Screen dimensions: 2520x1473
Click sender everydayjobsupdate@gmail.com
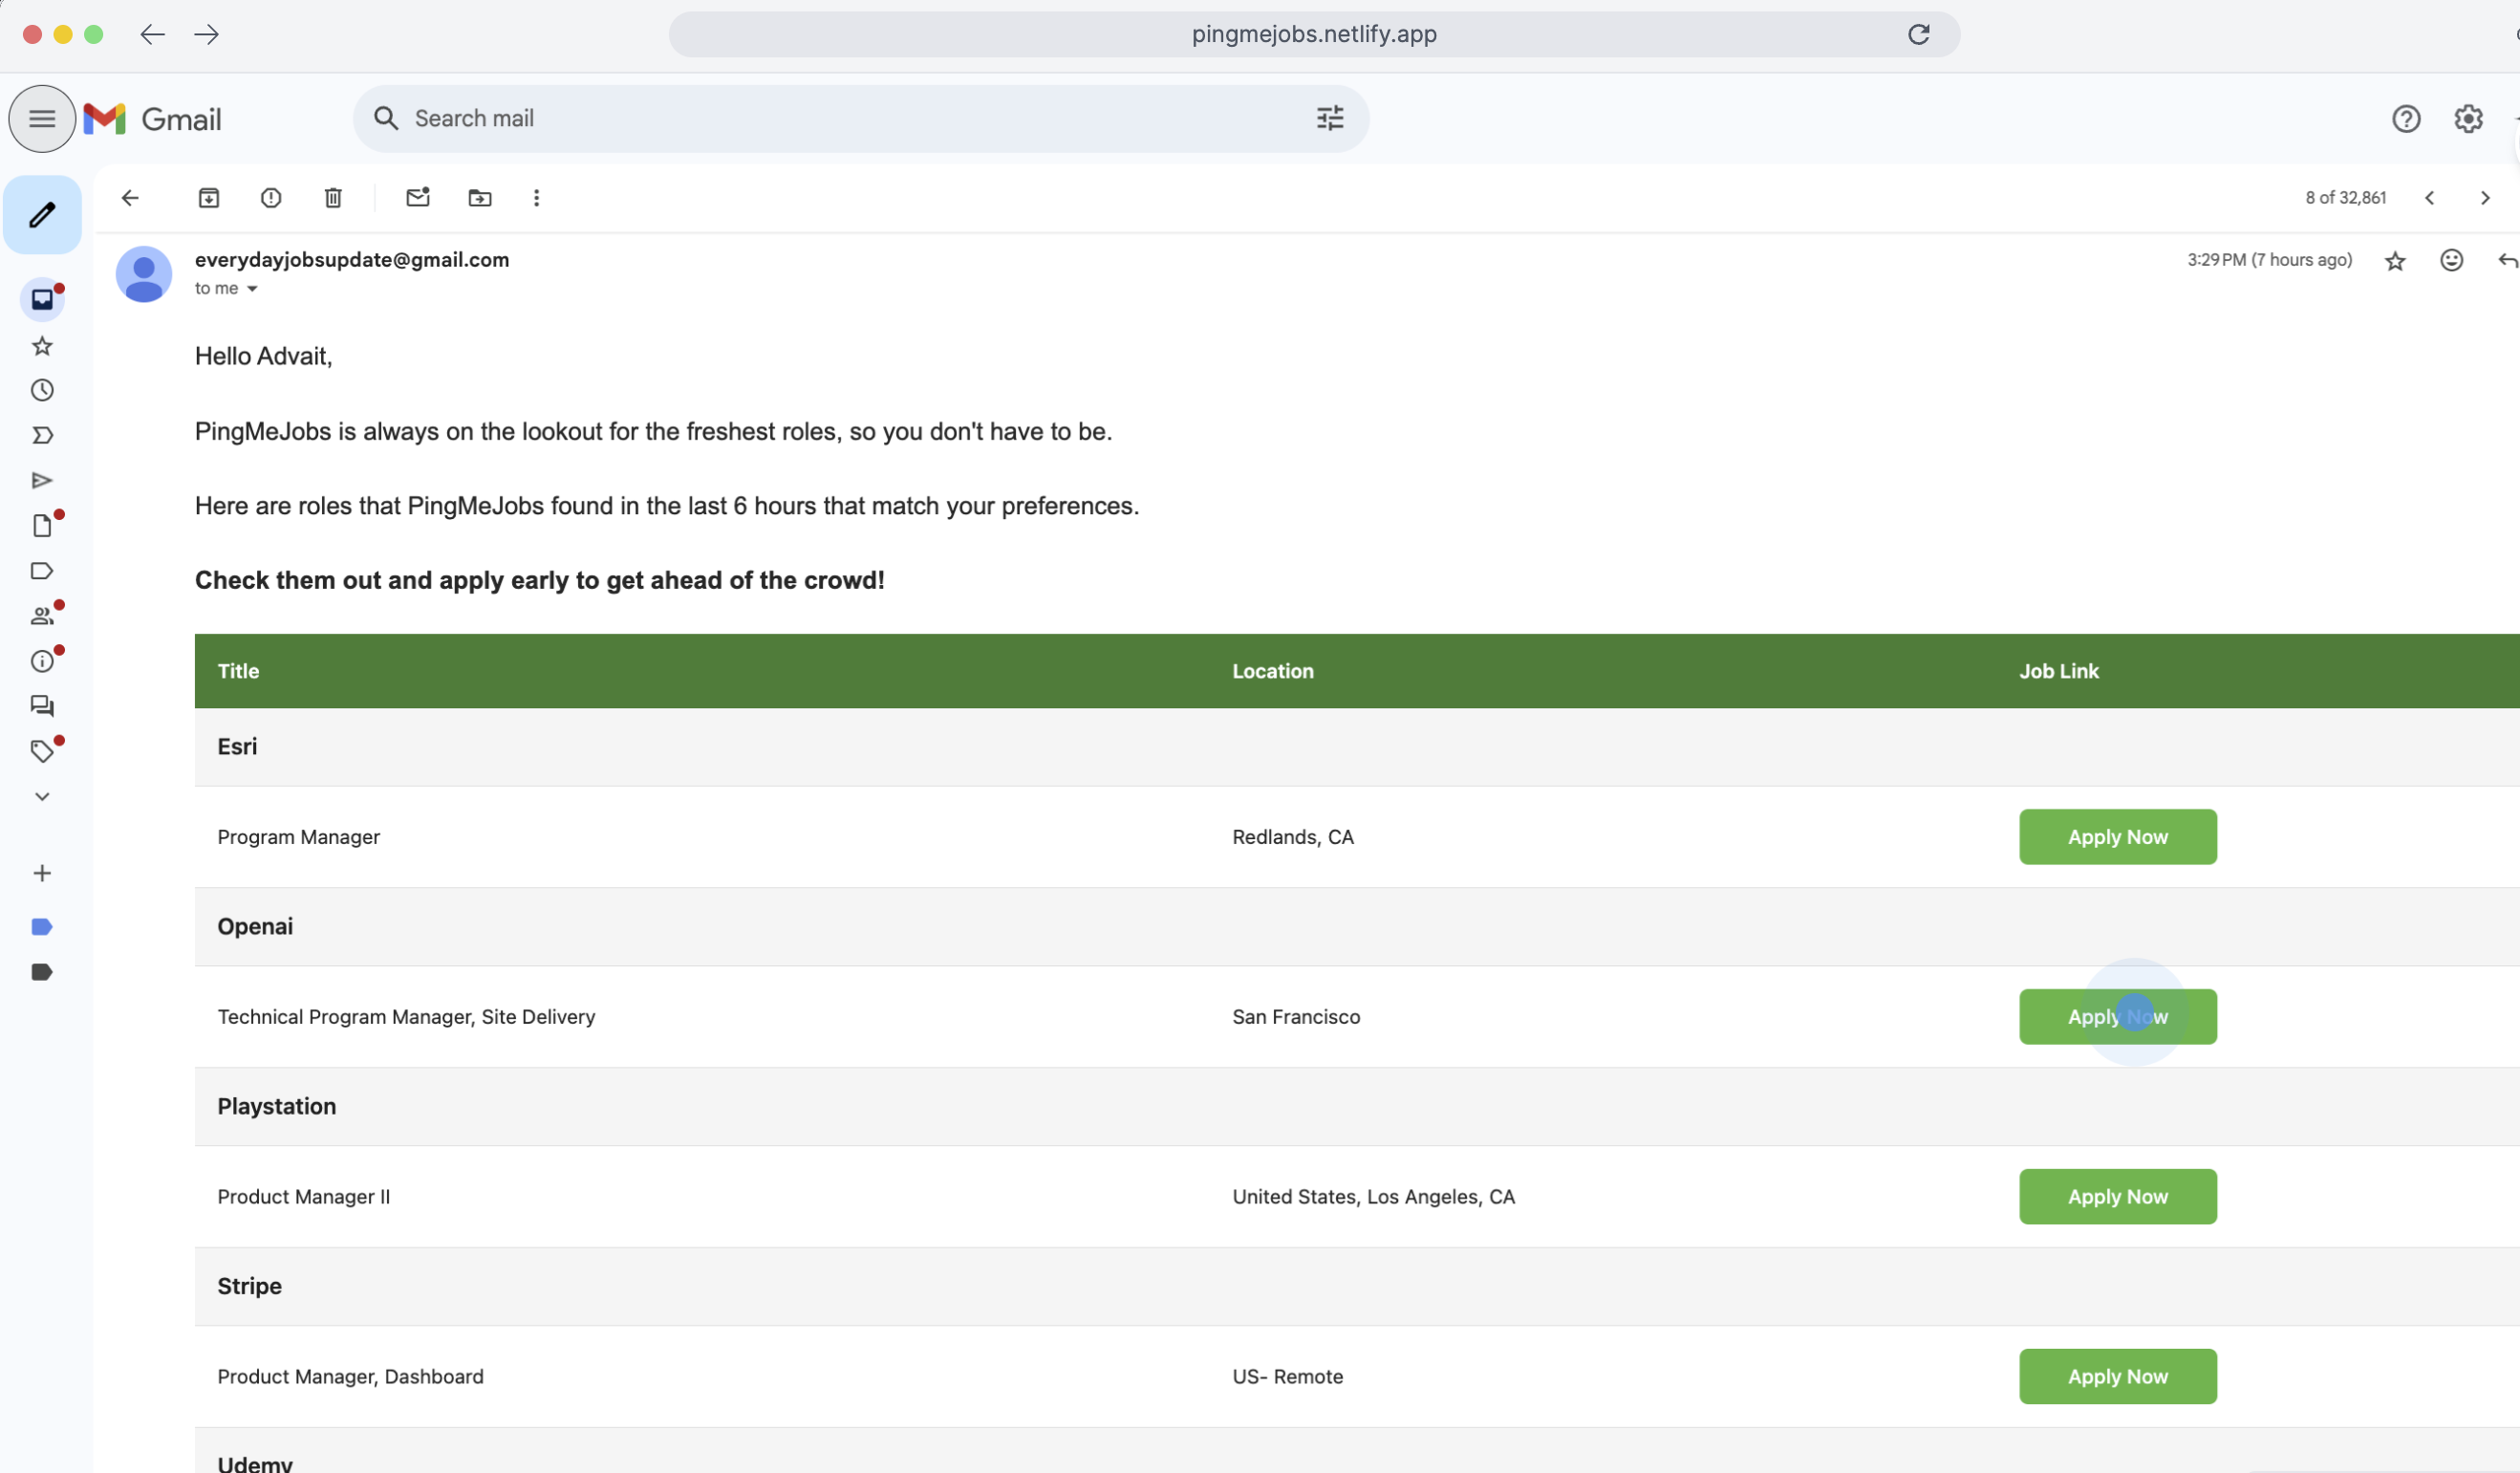pyautogui.click(x=352, y=260)
